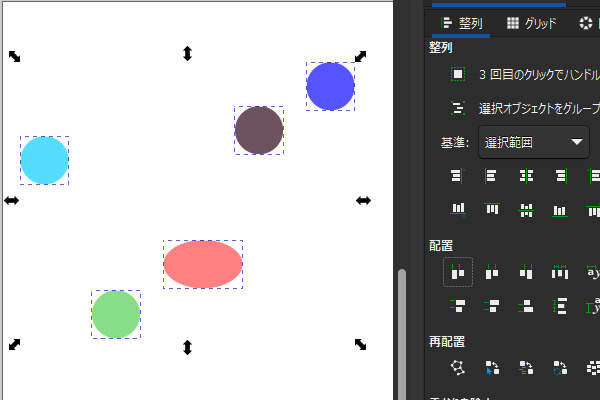The image size is (600, 400).
Task: Distribute right edges equidistantly
Action: [x=526, y=272]
